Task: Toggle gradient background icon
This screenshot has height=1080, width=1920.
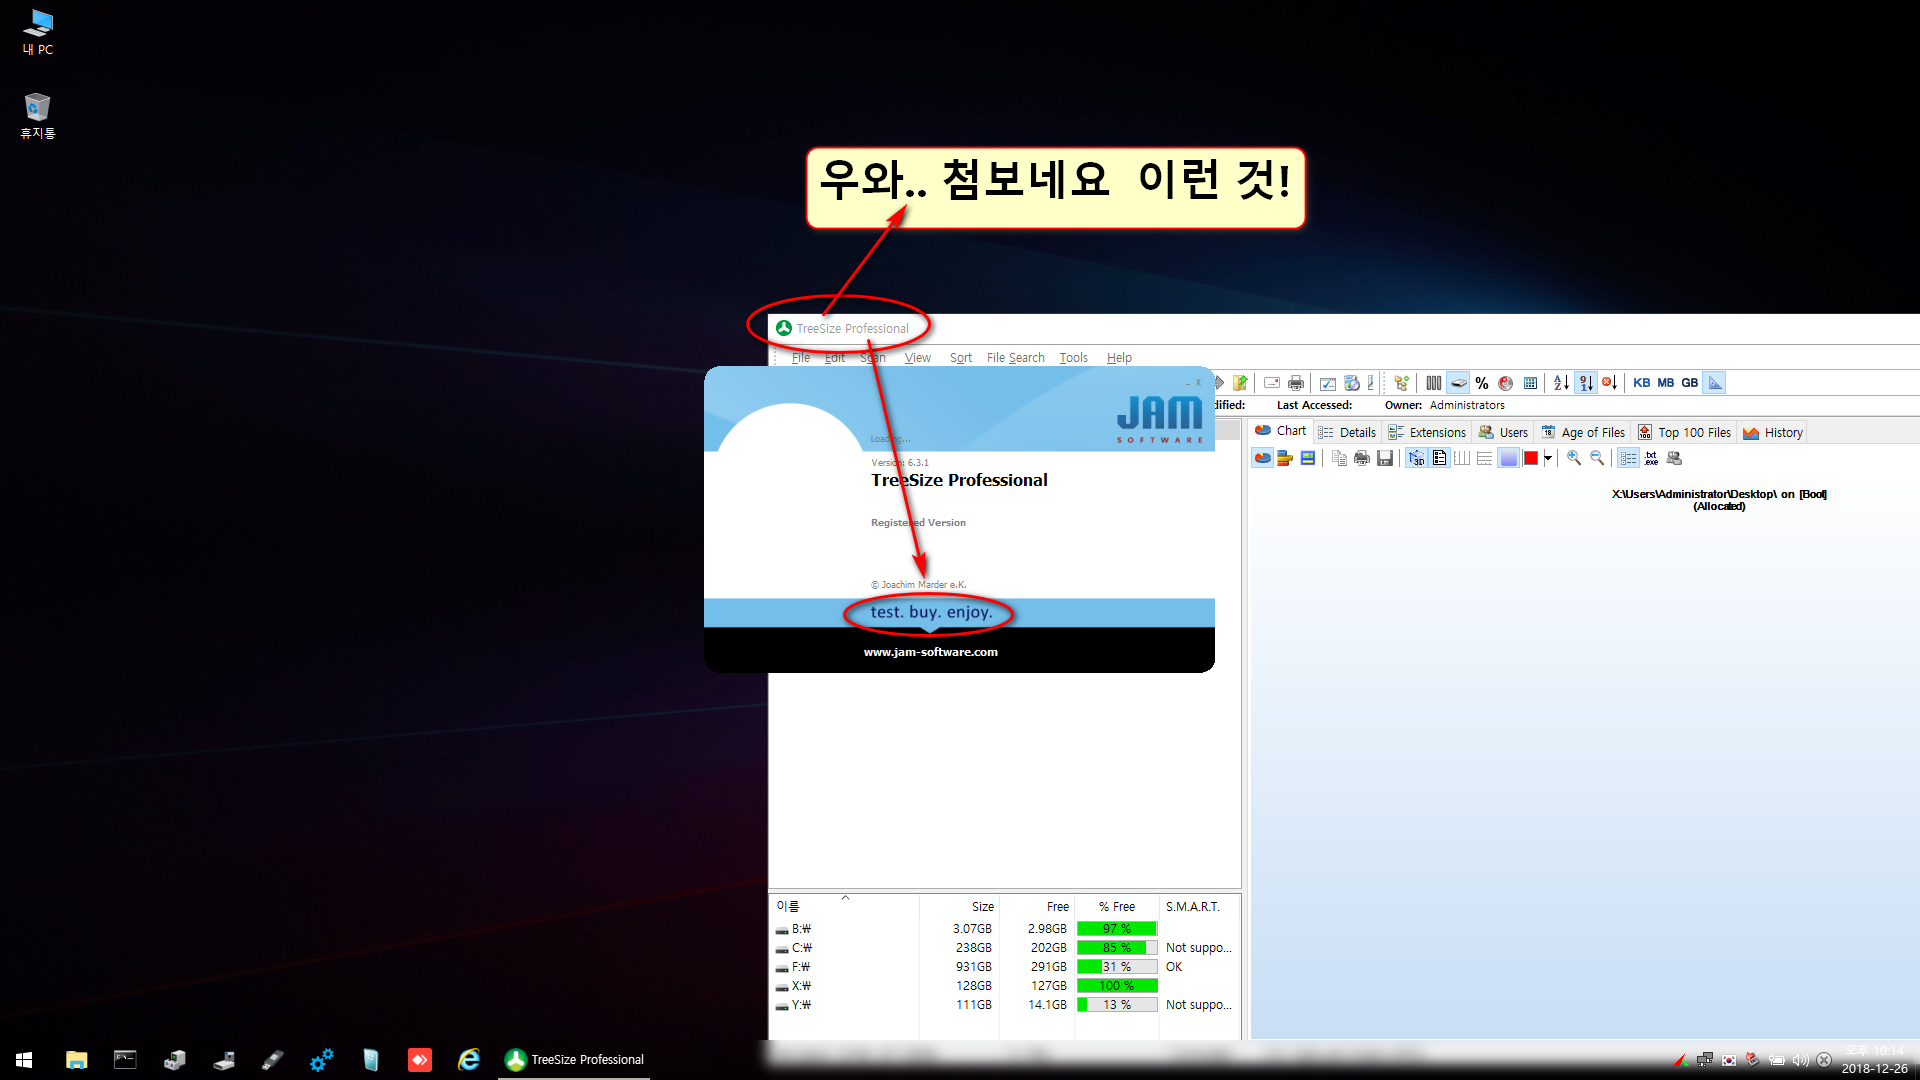Action: point(1508,458)
